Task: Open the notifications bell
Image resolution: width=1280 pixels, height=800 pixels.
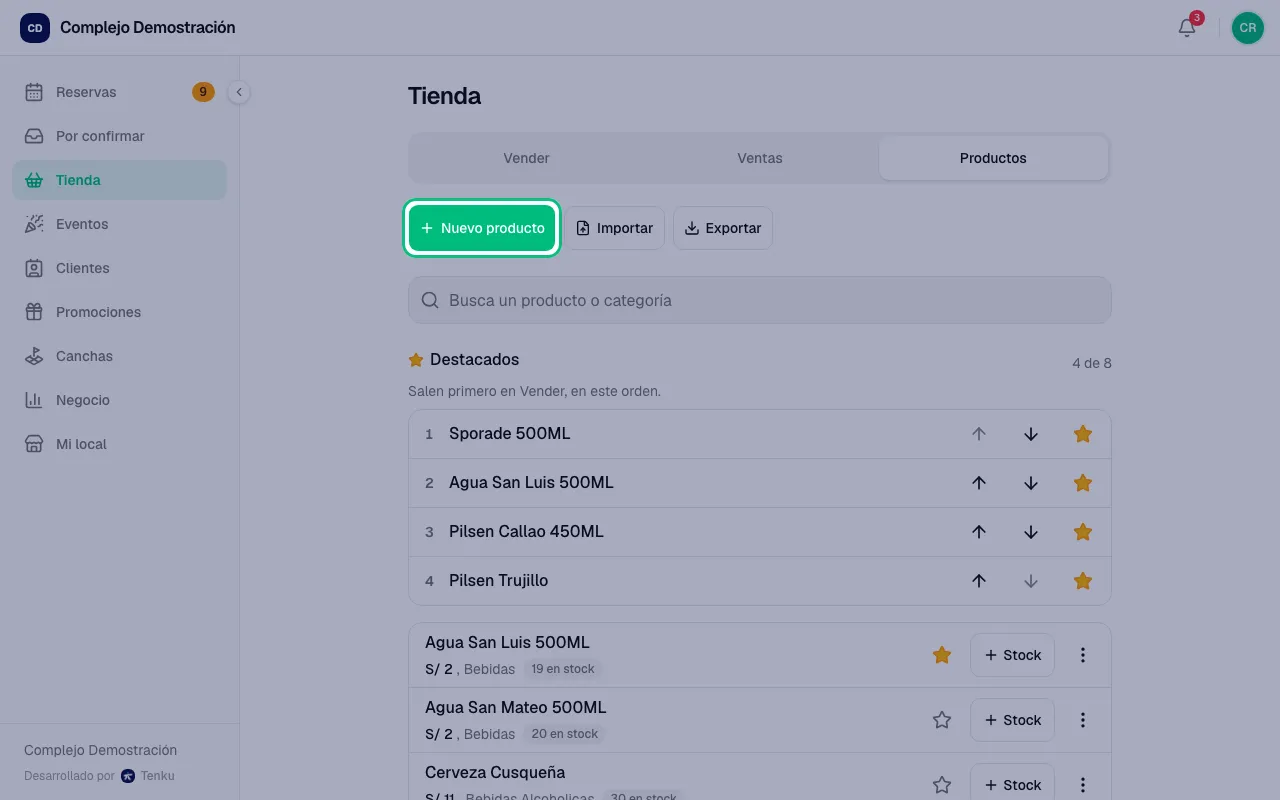Action: click(x=1187, y=28)
